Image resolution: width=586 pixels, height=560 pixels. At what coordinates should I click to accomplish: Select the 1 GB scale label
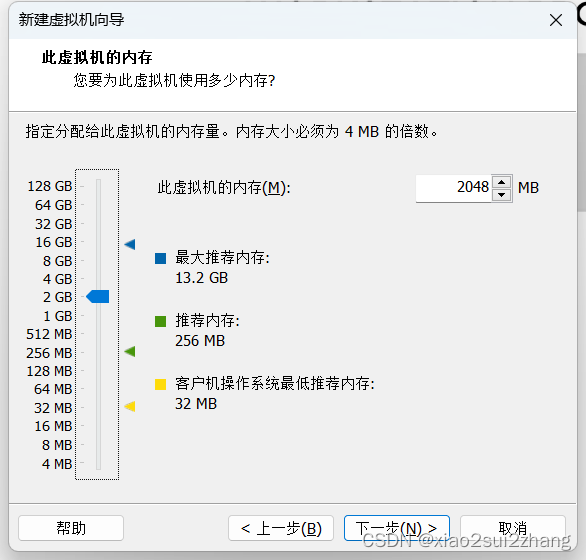tap(57, 316)
